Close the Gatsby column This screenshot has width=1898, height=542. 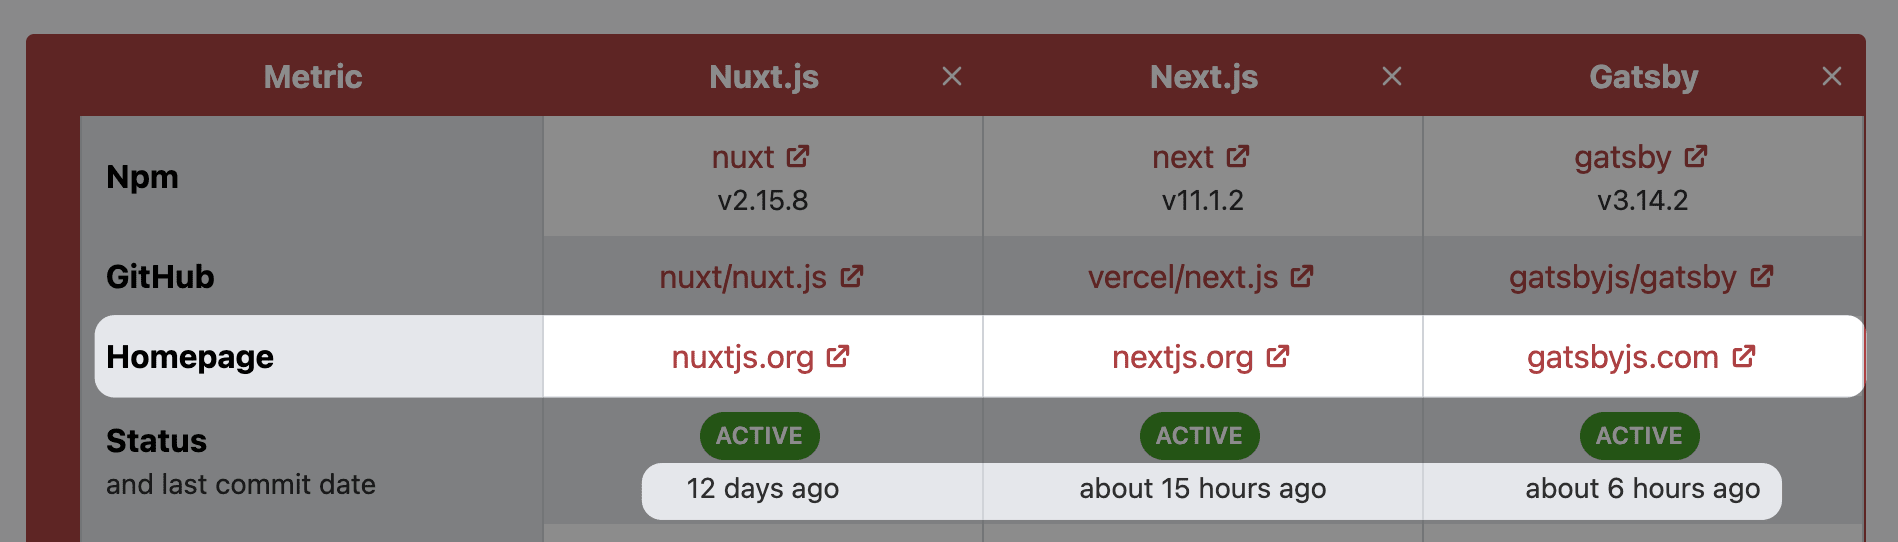click(x=1832, y=77)
